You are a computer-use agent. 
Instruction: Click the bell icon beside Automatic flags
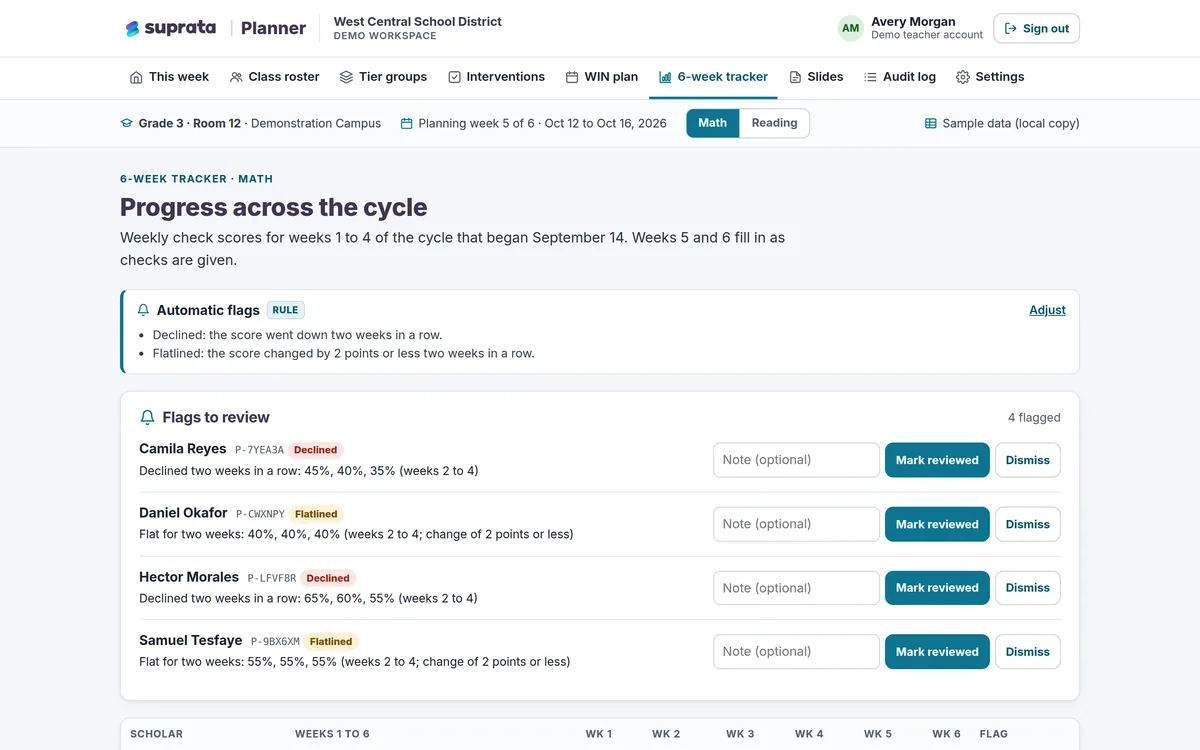pos(144,310)
